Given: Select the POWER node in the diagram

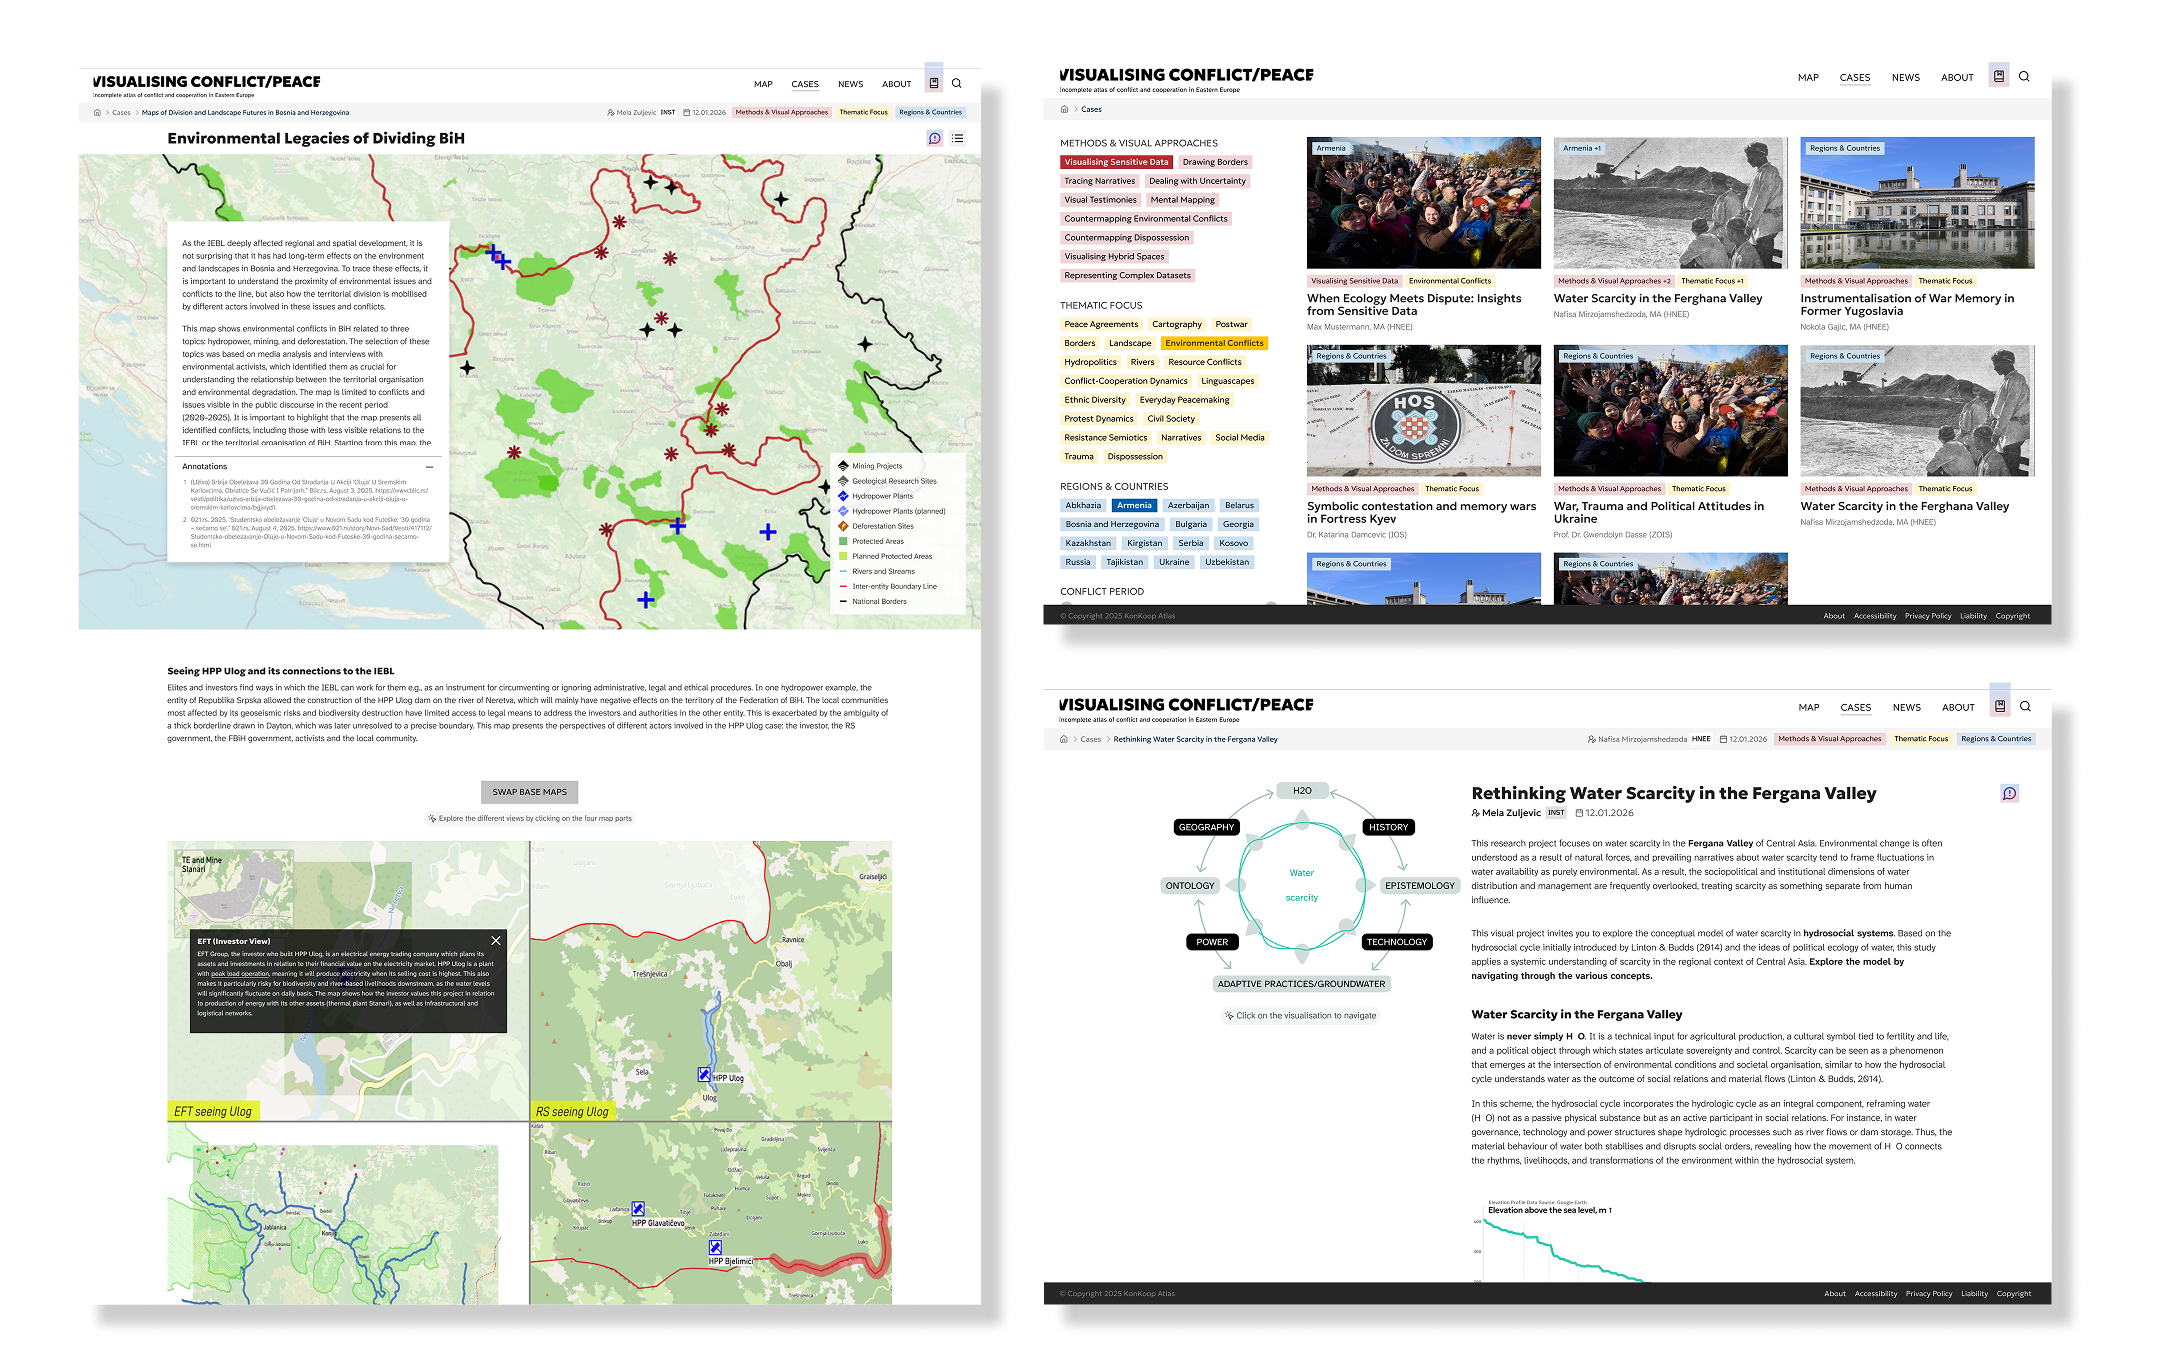Looking at the screenshot, I should [1212, 942].
